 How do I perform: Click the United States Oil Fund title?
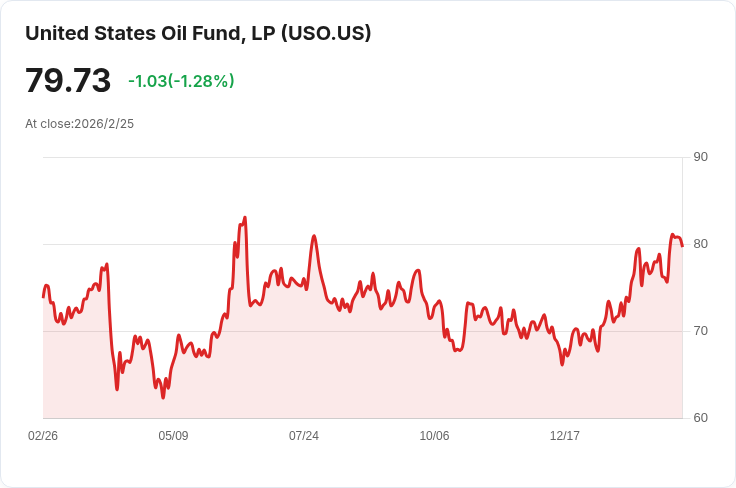click(198, 33)
